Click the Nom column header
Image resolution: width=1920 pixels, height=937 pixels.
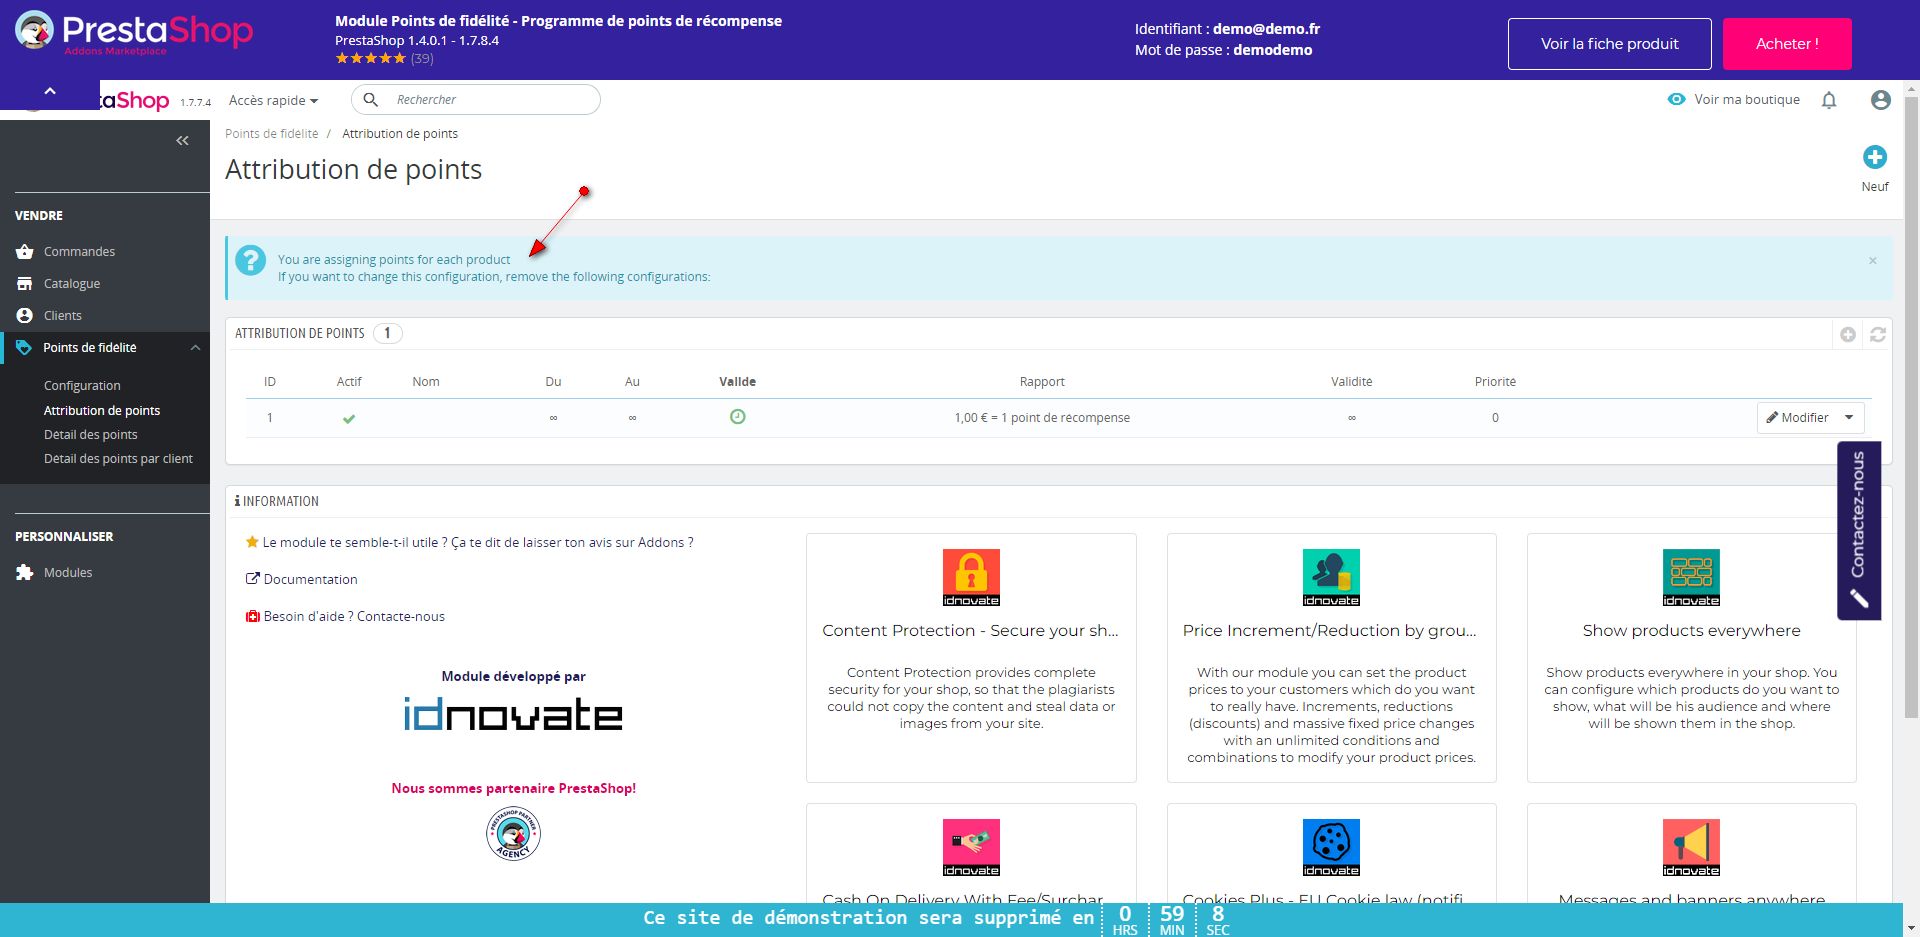click(x=426, y=382)
